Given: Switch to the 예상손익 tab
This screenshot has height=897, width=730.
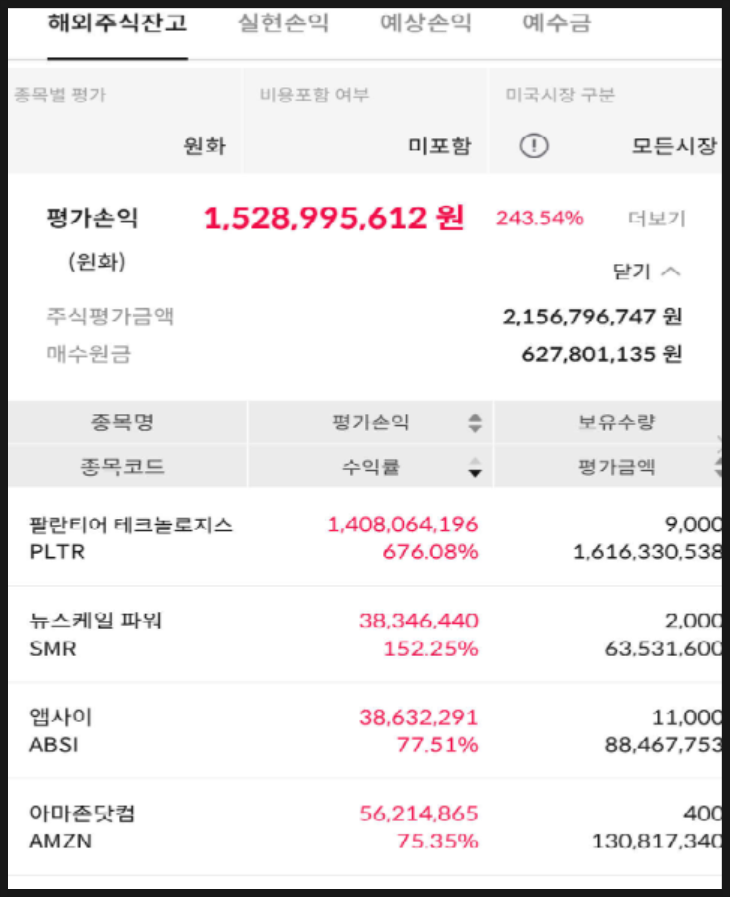Looking at the screenshot, I should tap(426, 23).
